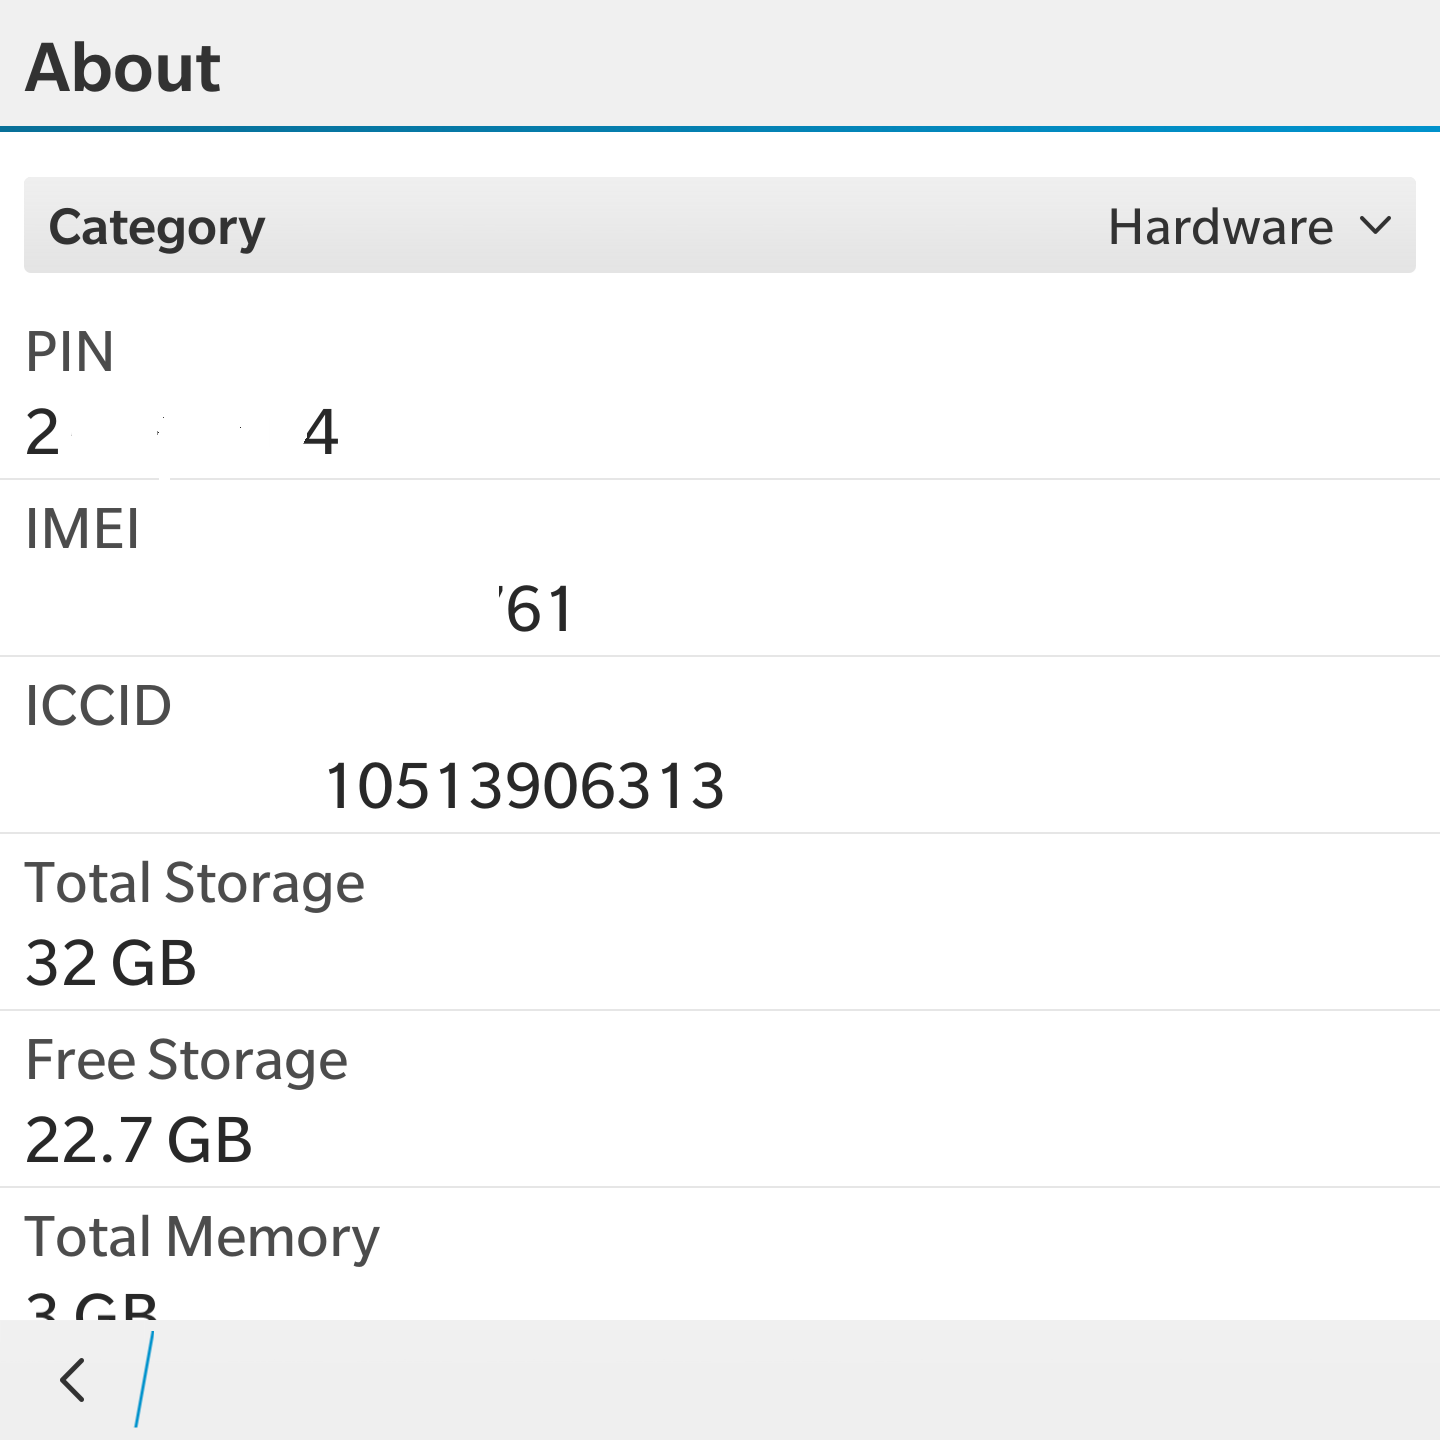The width and height of the screenshot is (1440, 1440).
Task: Select the IMEI label
Action: click(82, 529)
